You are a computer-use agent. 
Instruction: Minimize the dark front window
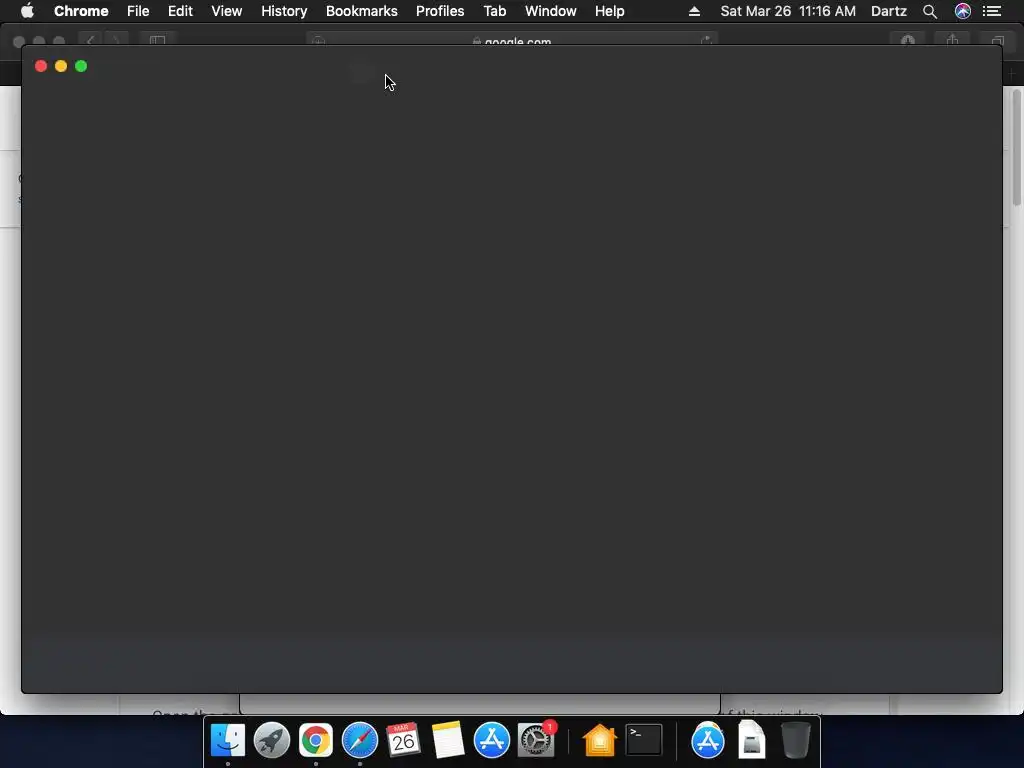61,66
